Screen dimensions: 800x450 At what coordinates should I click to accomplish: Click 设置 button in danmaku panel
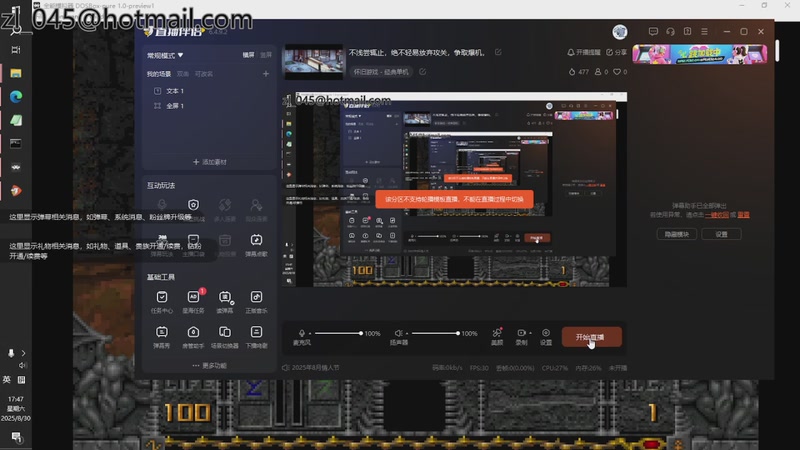coord(721,234)
